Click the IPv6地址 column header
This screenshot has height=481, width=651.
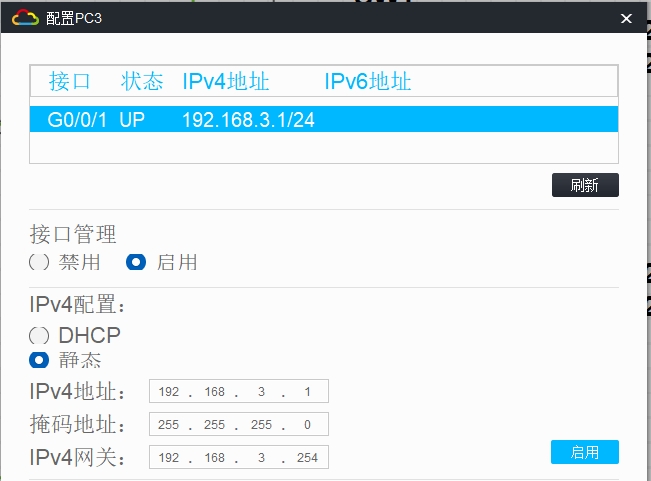tap(368, 81)
